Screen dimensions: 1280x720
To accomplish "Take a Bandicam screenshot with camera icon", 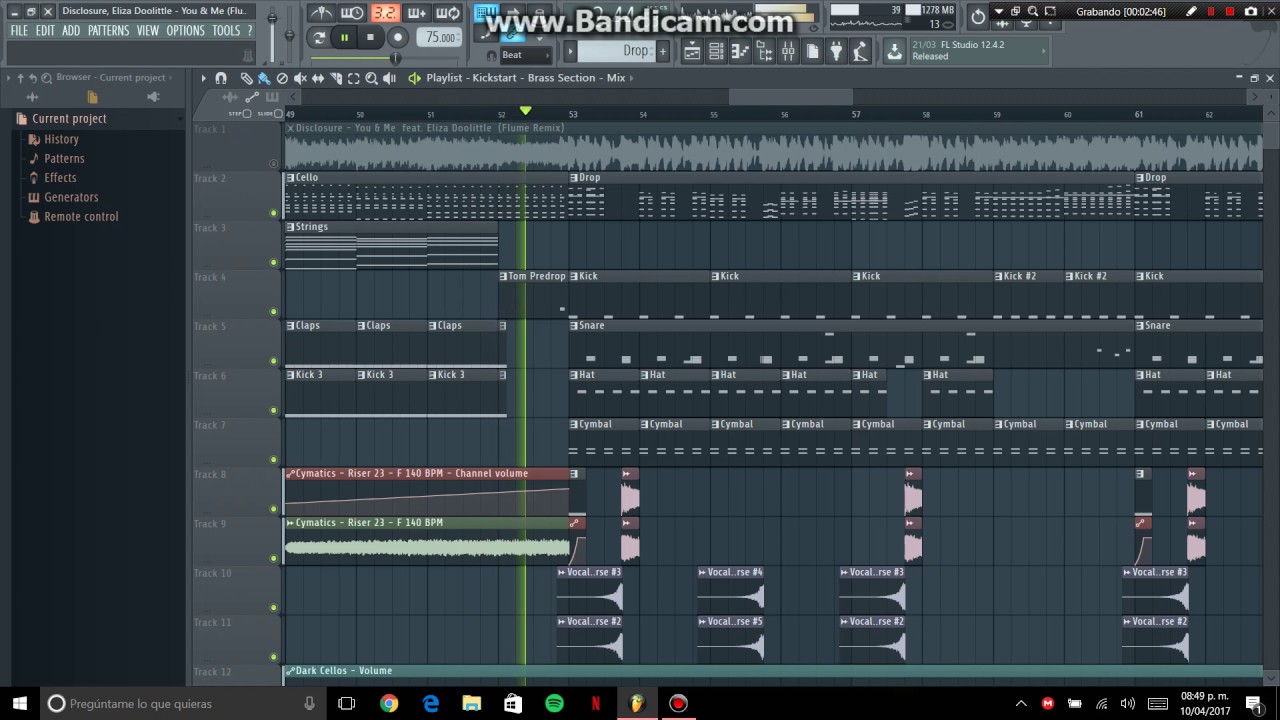I will coord(1250,12).
